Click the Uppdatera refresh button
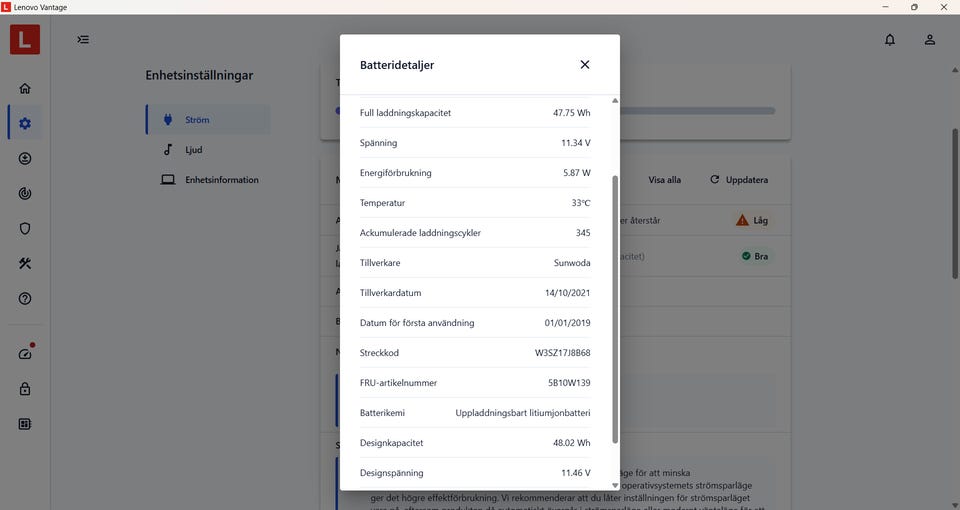 point(739,180)
